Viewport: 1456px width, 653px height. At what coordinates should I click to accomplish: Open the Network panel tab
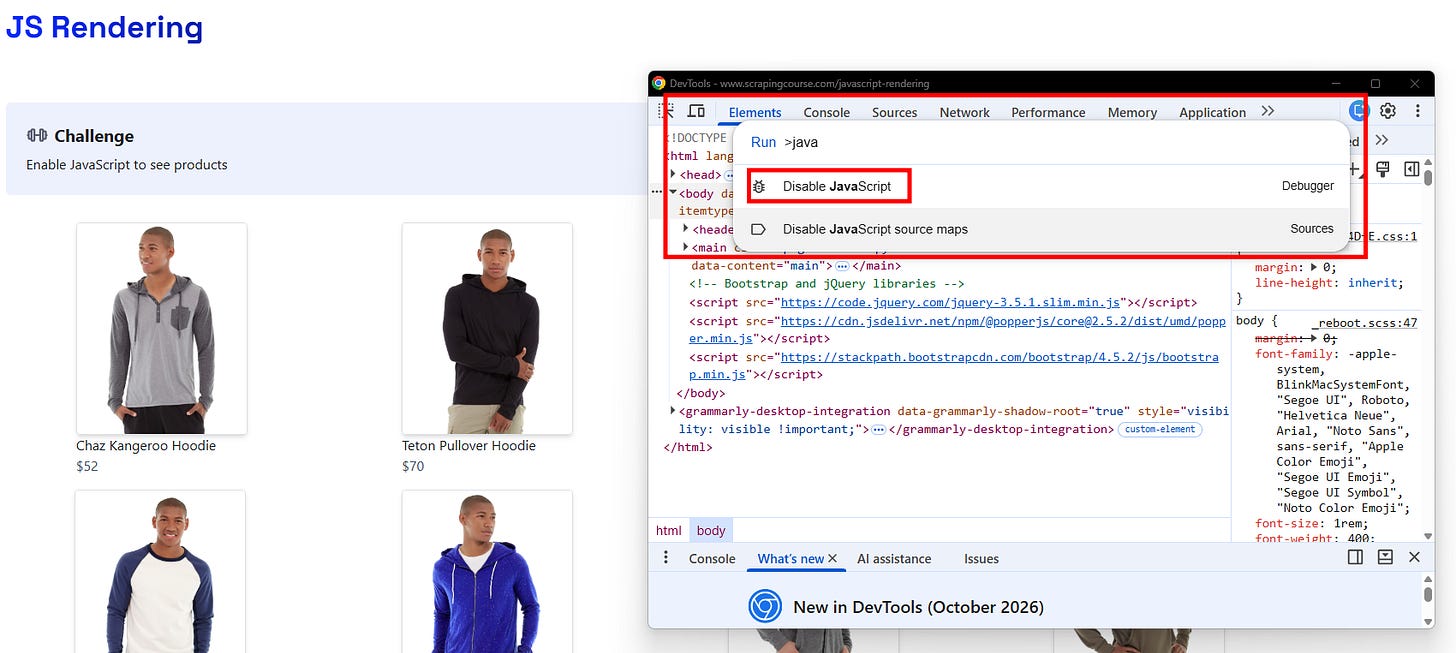pyautogui.click(x=965, y=112)
